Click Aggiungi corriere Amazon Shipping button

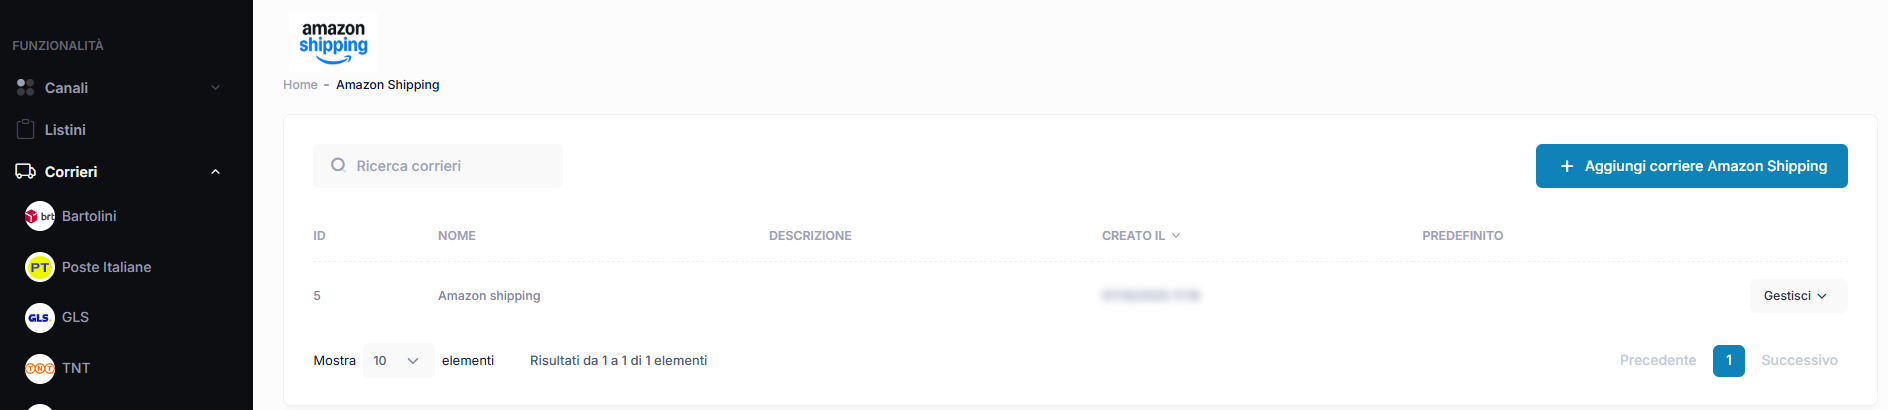pyautogui.click(x=1691, y=166)
